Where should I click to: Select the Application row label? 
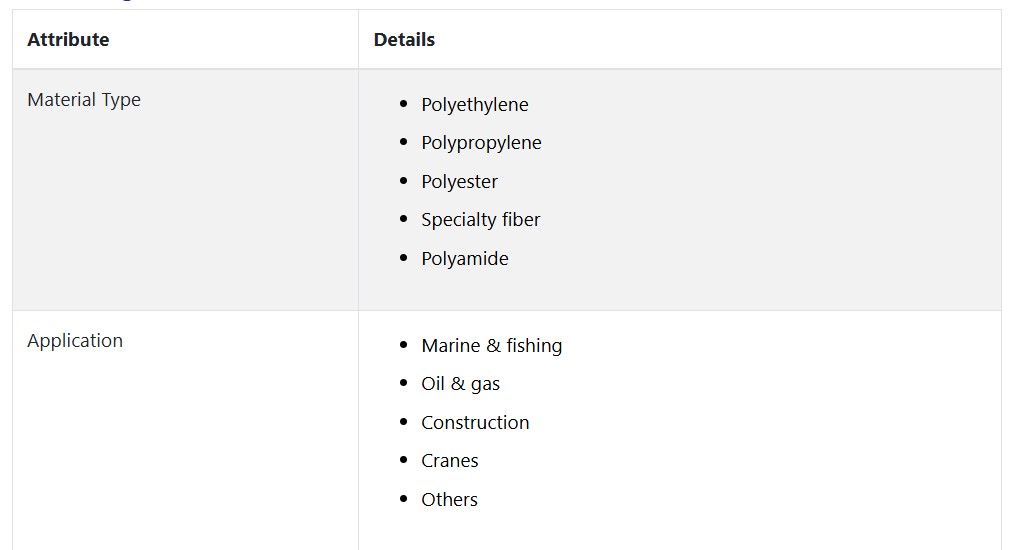click(75, 340)
